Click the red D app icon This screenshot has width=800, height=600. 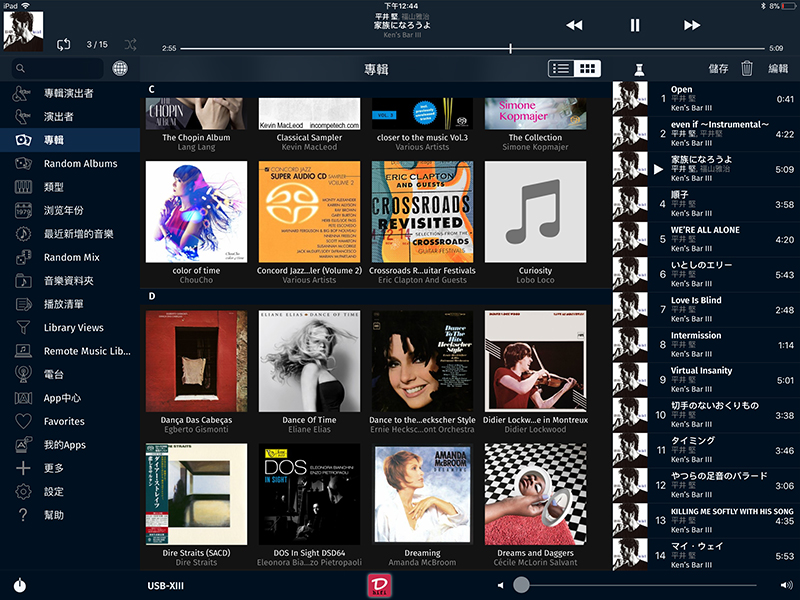click(x=379, y=585)
